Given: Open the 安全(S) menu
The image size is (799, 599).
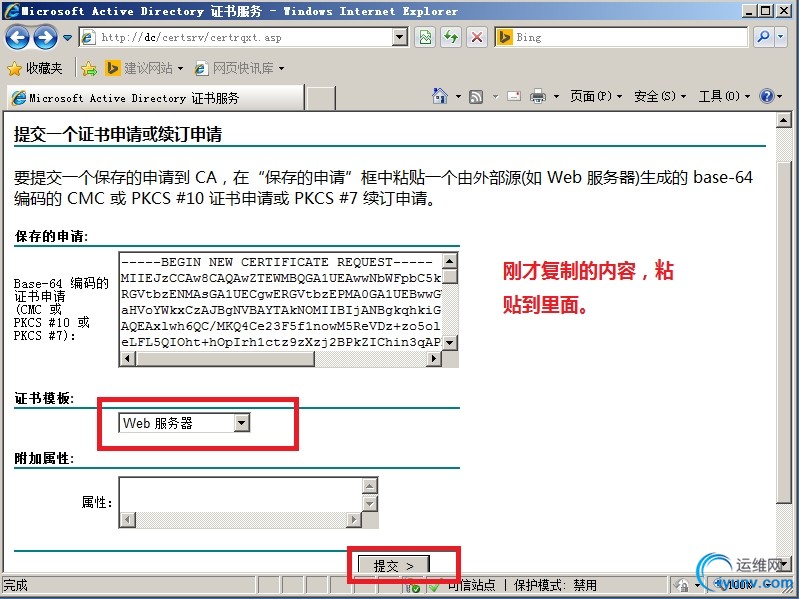Looking at the screenshot, I should (x=660, y=96).
